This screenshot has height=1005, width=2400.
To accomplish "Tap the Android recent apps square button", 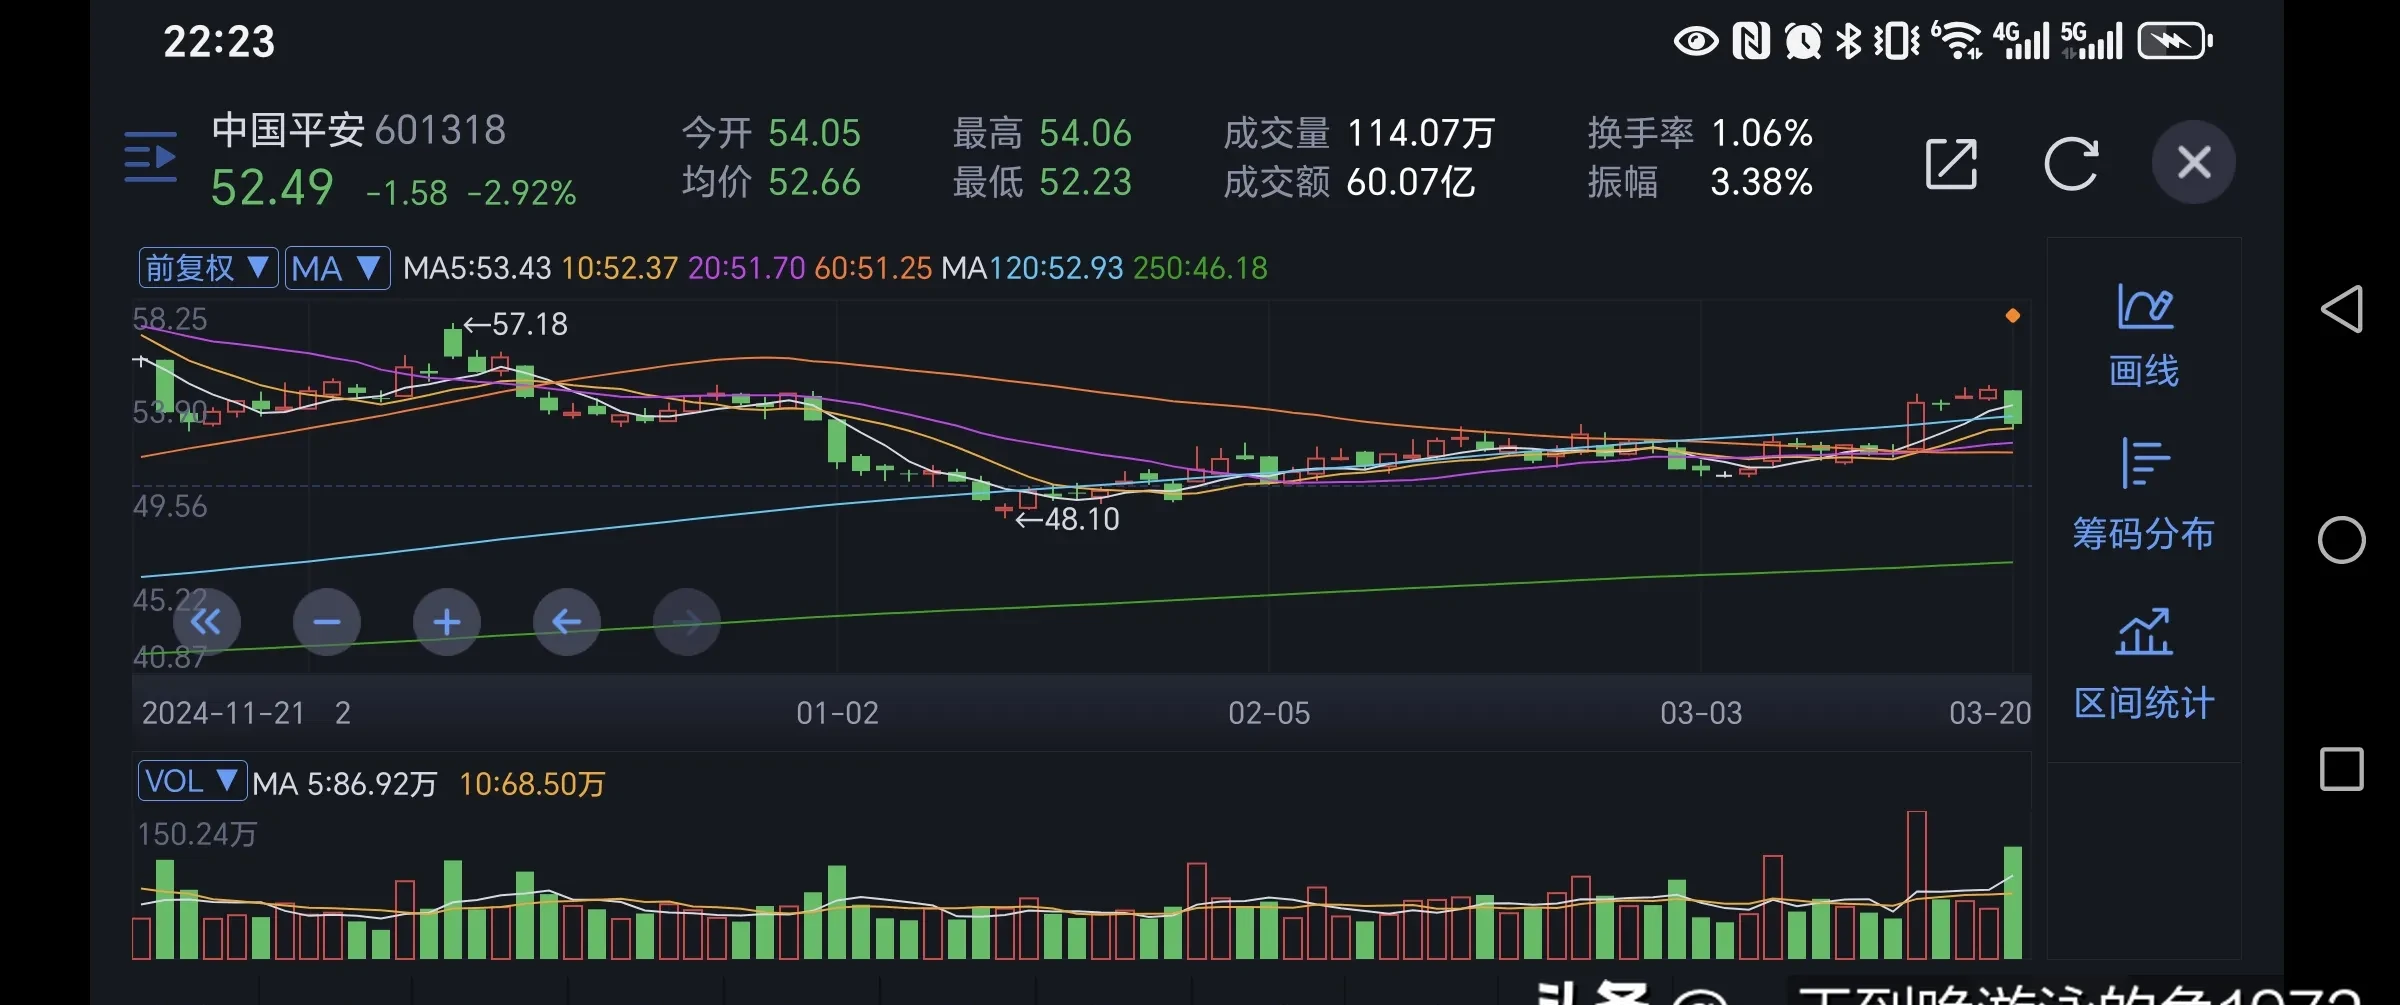I will pos(2341,769).
